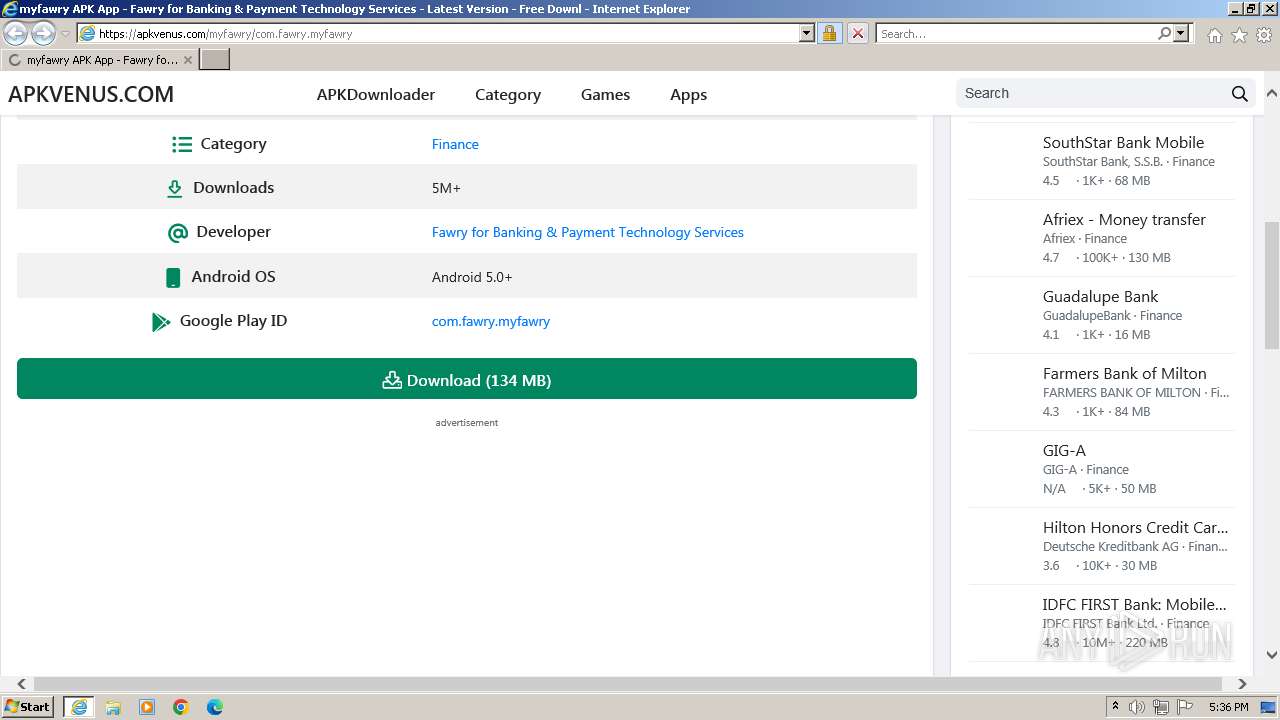Screen dimensions: 1280x720
Task: Click the Finance category link
Action: [455, 144]
